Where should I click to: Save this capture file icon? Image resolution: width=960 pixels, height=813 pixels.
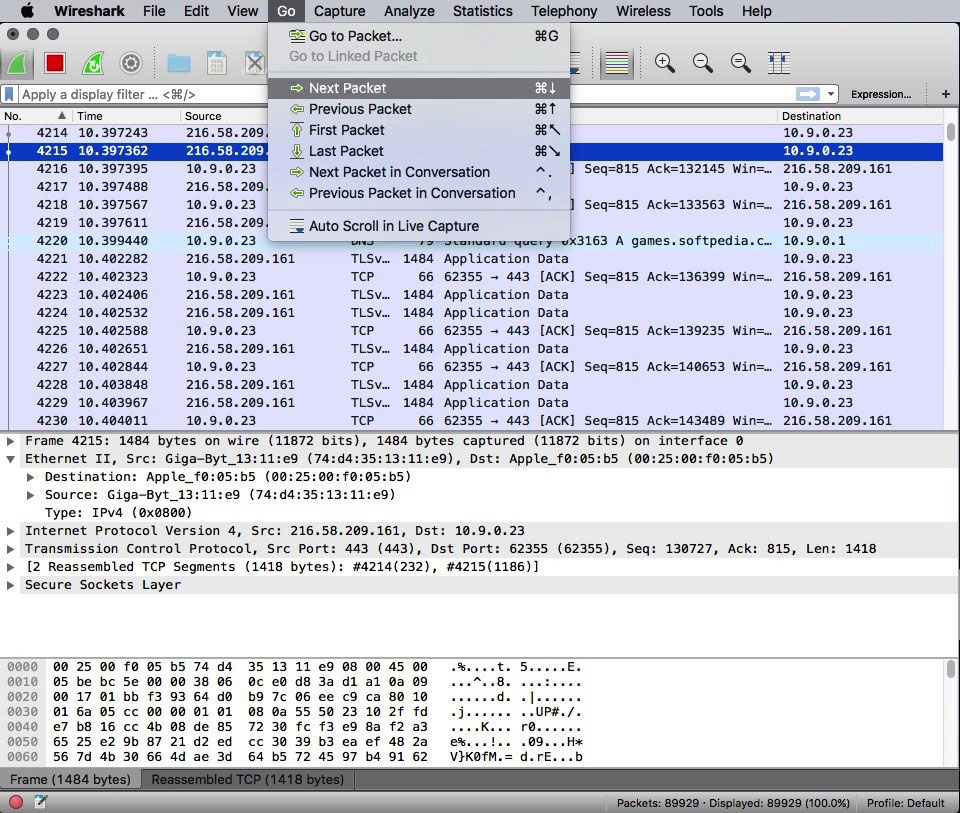pyautogui.click(x=217, y=63)
